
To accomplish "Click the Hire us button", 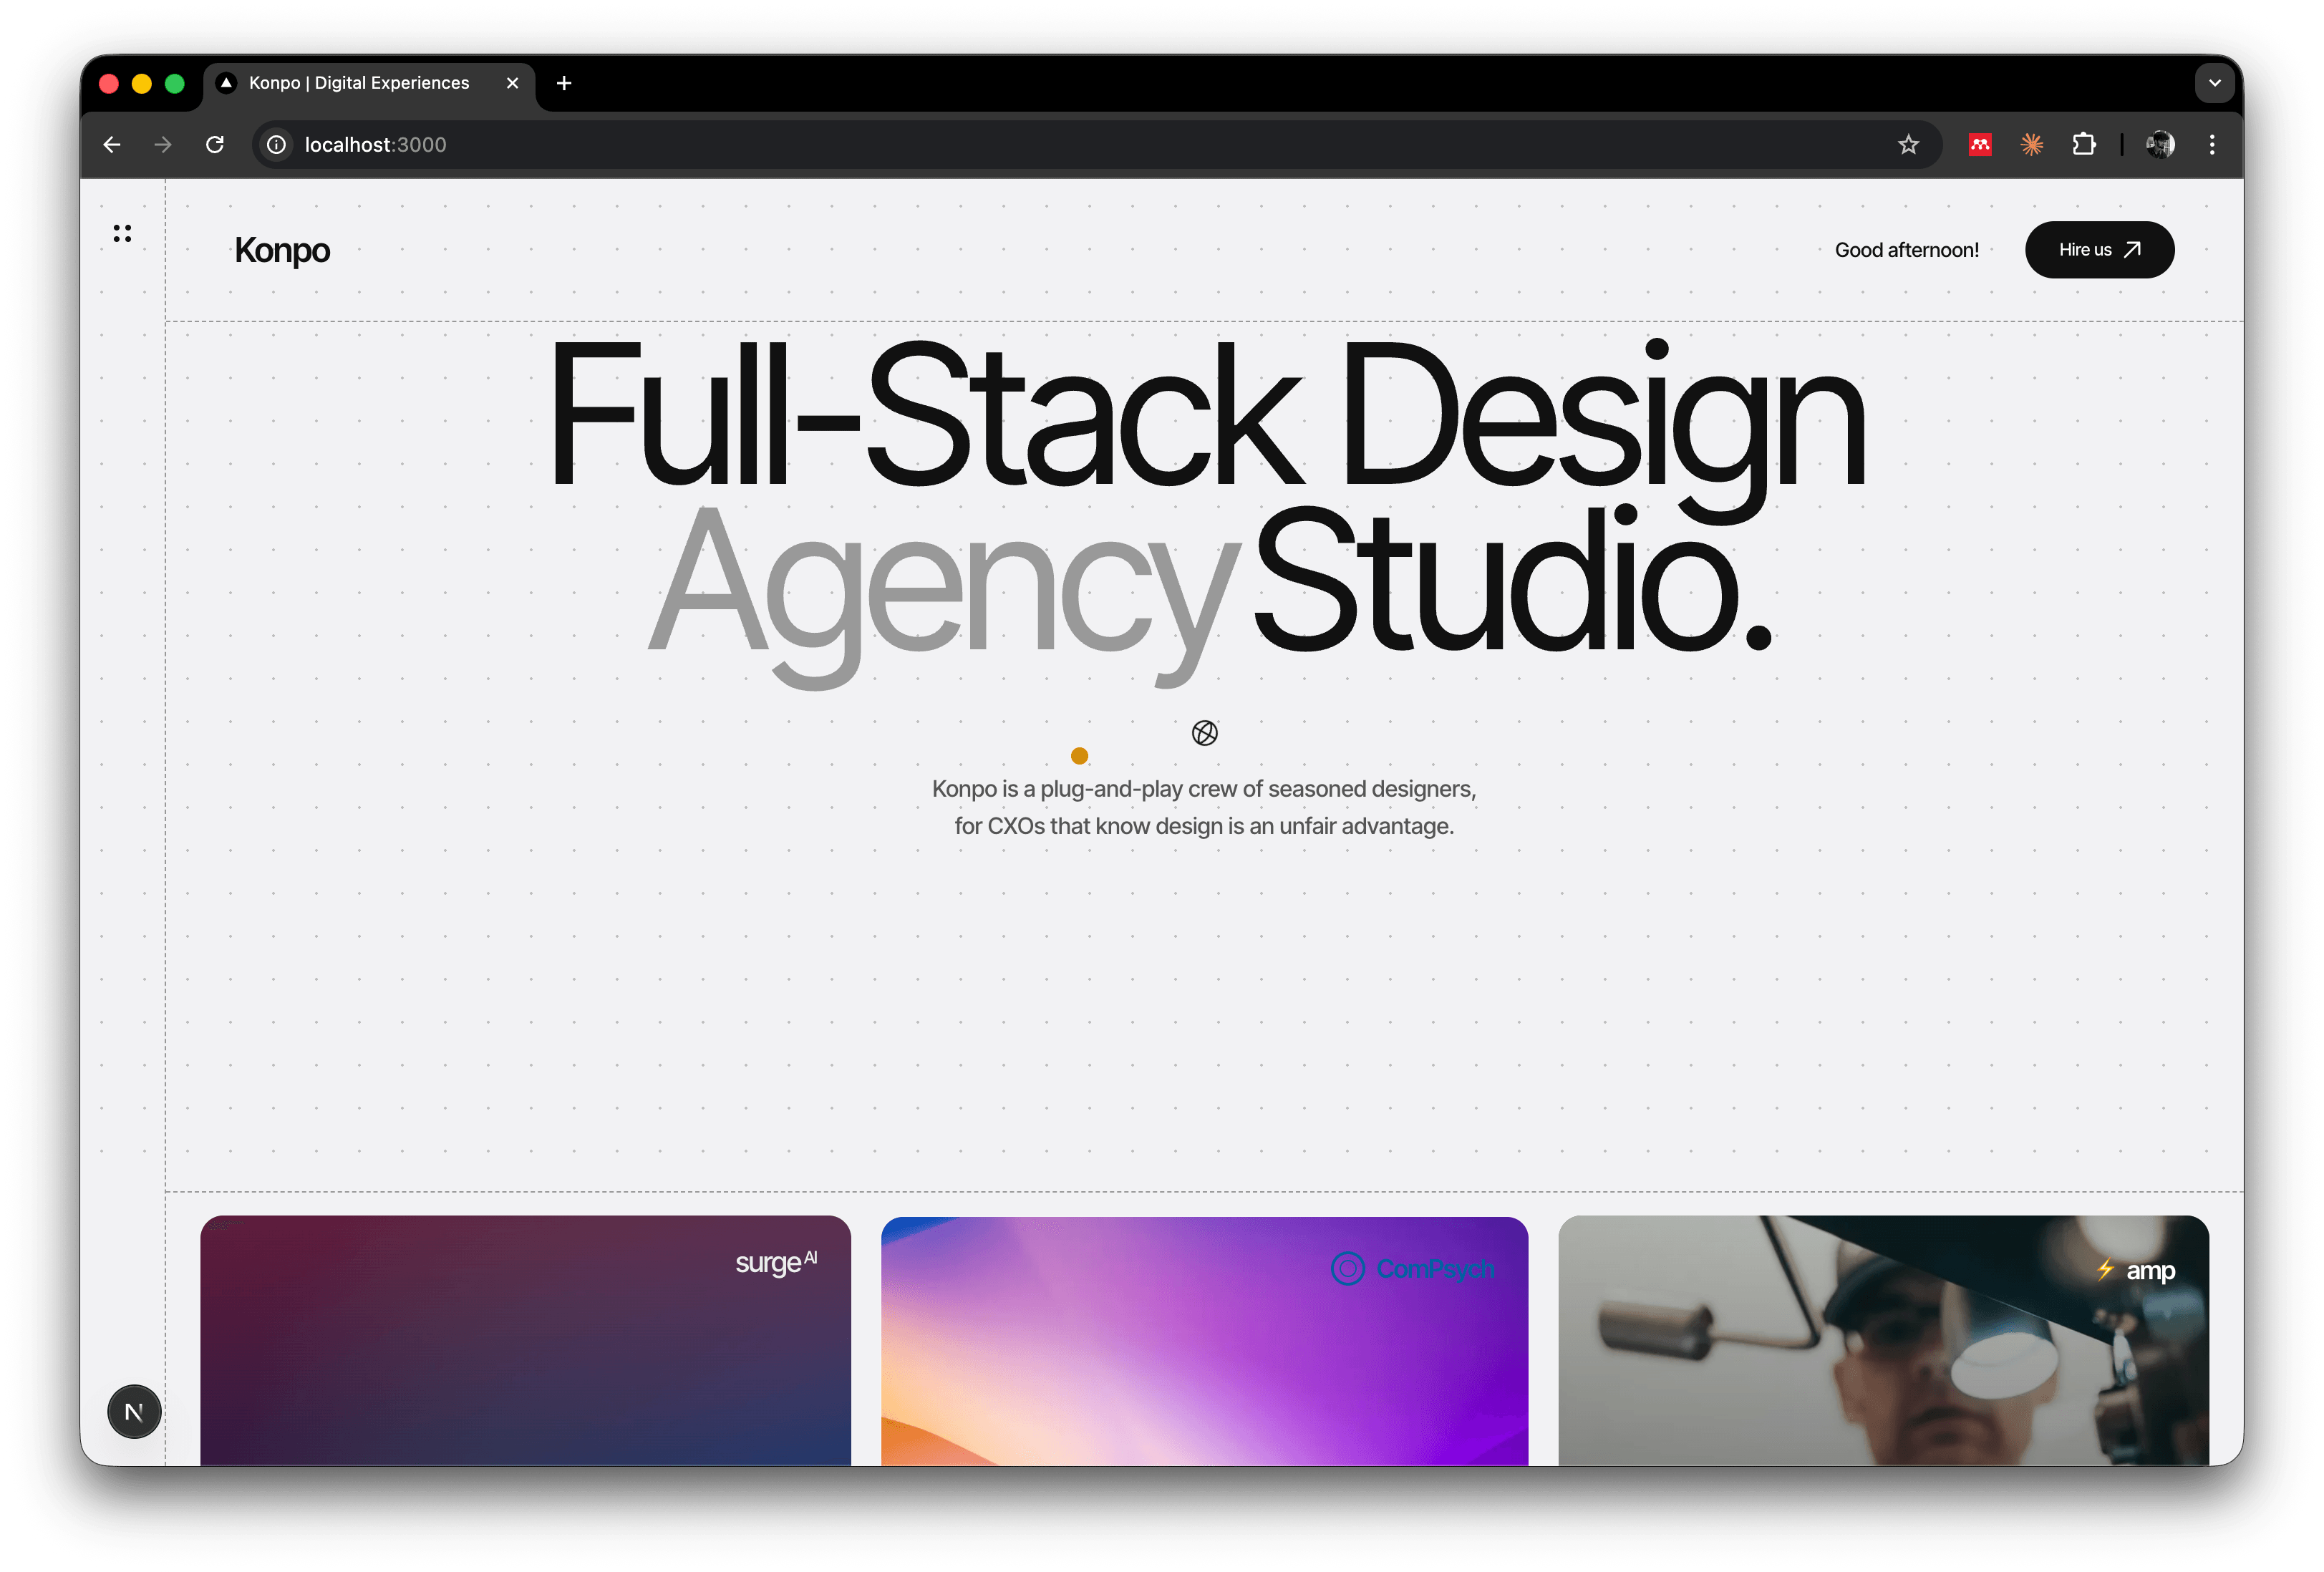I will 2099,250.
